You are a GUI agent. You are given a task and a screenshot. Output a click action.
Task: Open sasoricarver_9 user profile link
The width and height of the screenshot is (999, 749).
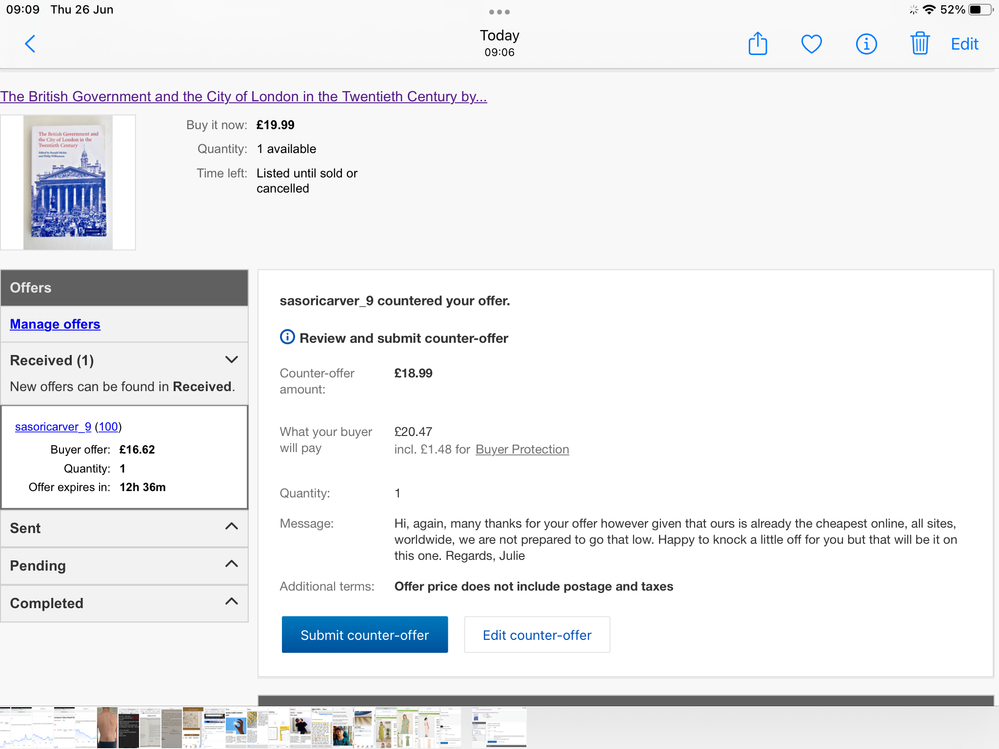pos(53,427)
